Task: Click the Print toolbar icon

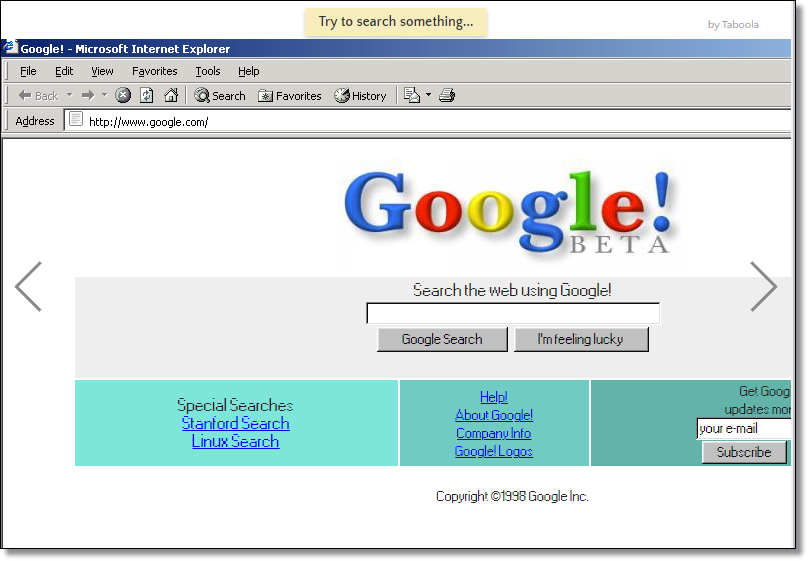Action: [447, 95]
